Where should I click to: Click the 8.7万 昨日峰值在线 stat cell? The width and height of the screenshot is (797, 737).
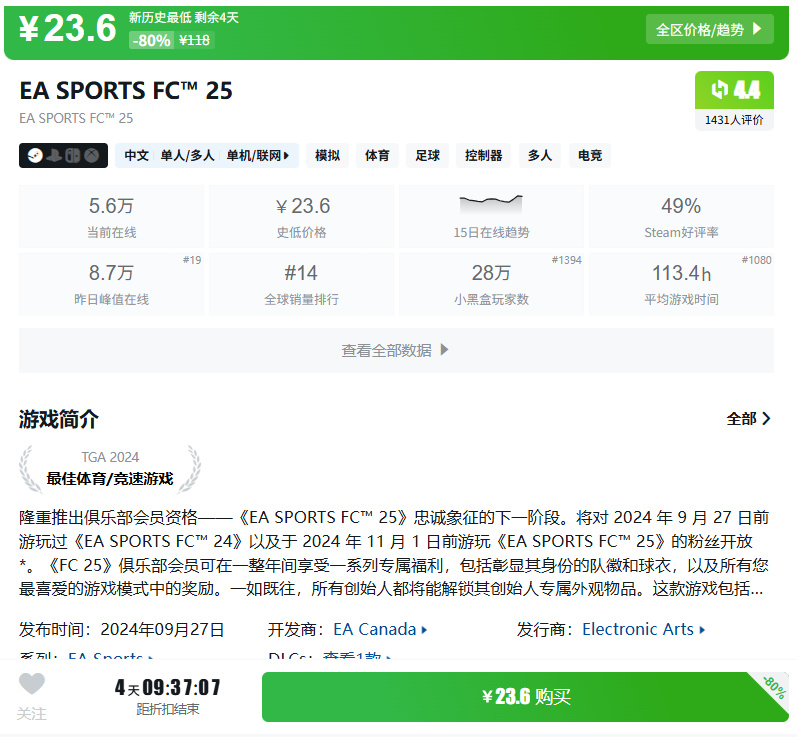(x=111, y=284)
